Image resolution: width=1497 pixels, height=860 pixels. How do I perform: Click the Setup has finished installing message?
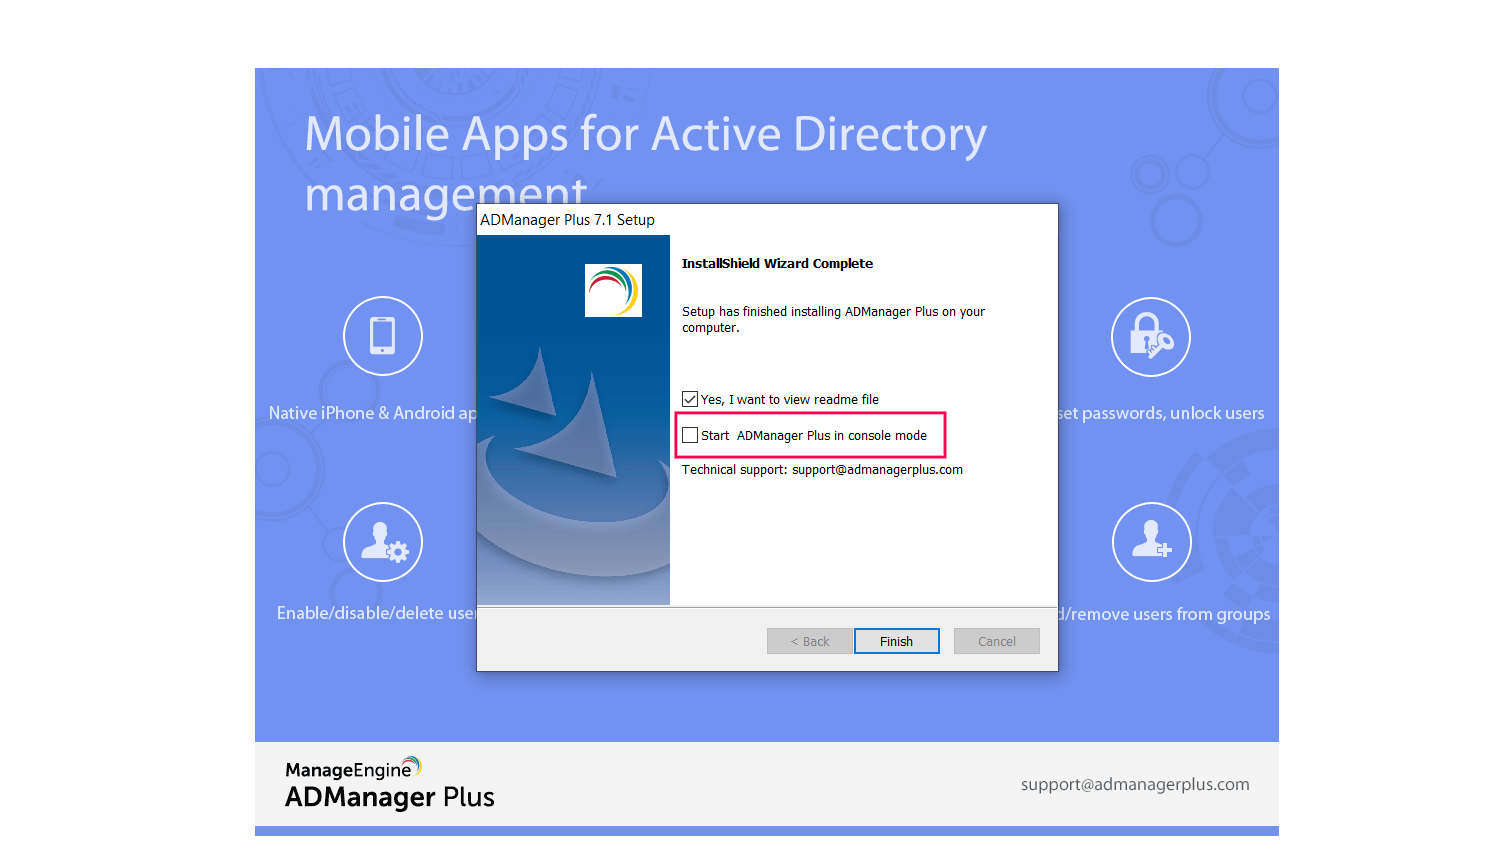[x=833, y=320]
